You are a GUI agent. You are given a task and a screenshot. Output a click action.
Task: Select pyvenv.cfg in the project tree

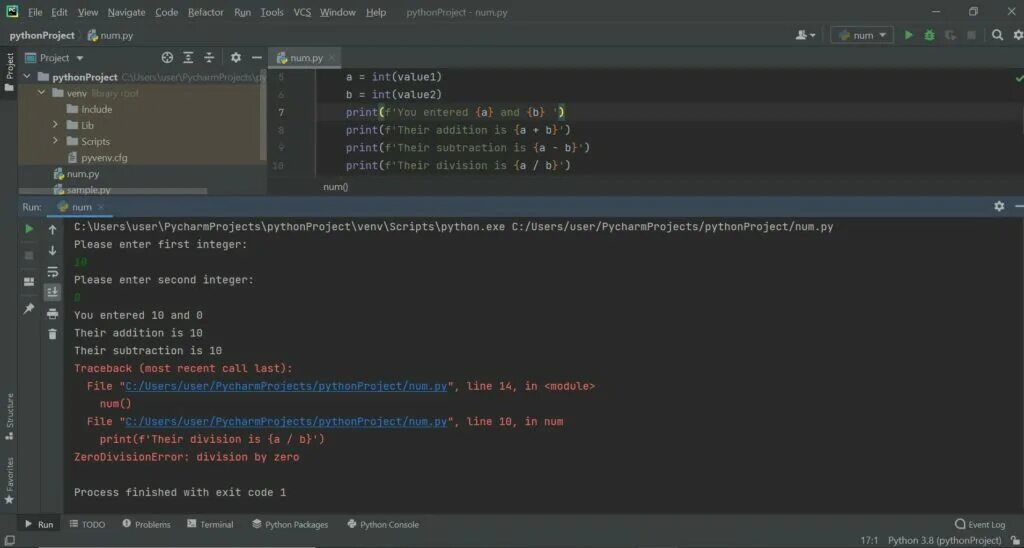point(97,157)
